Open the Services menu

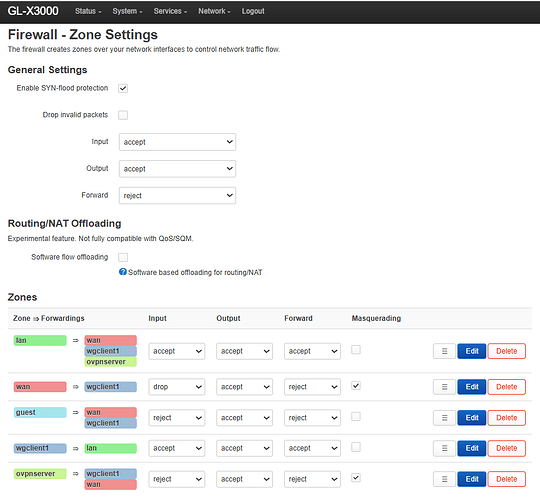(x=170, y=11)
